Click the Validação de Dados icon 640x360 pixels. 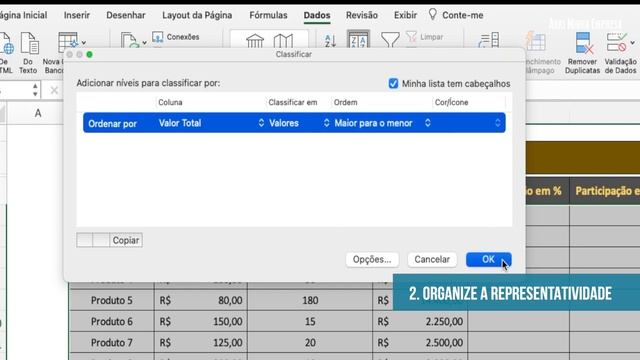pos(616,42)
